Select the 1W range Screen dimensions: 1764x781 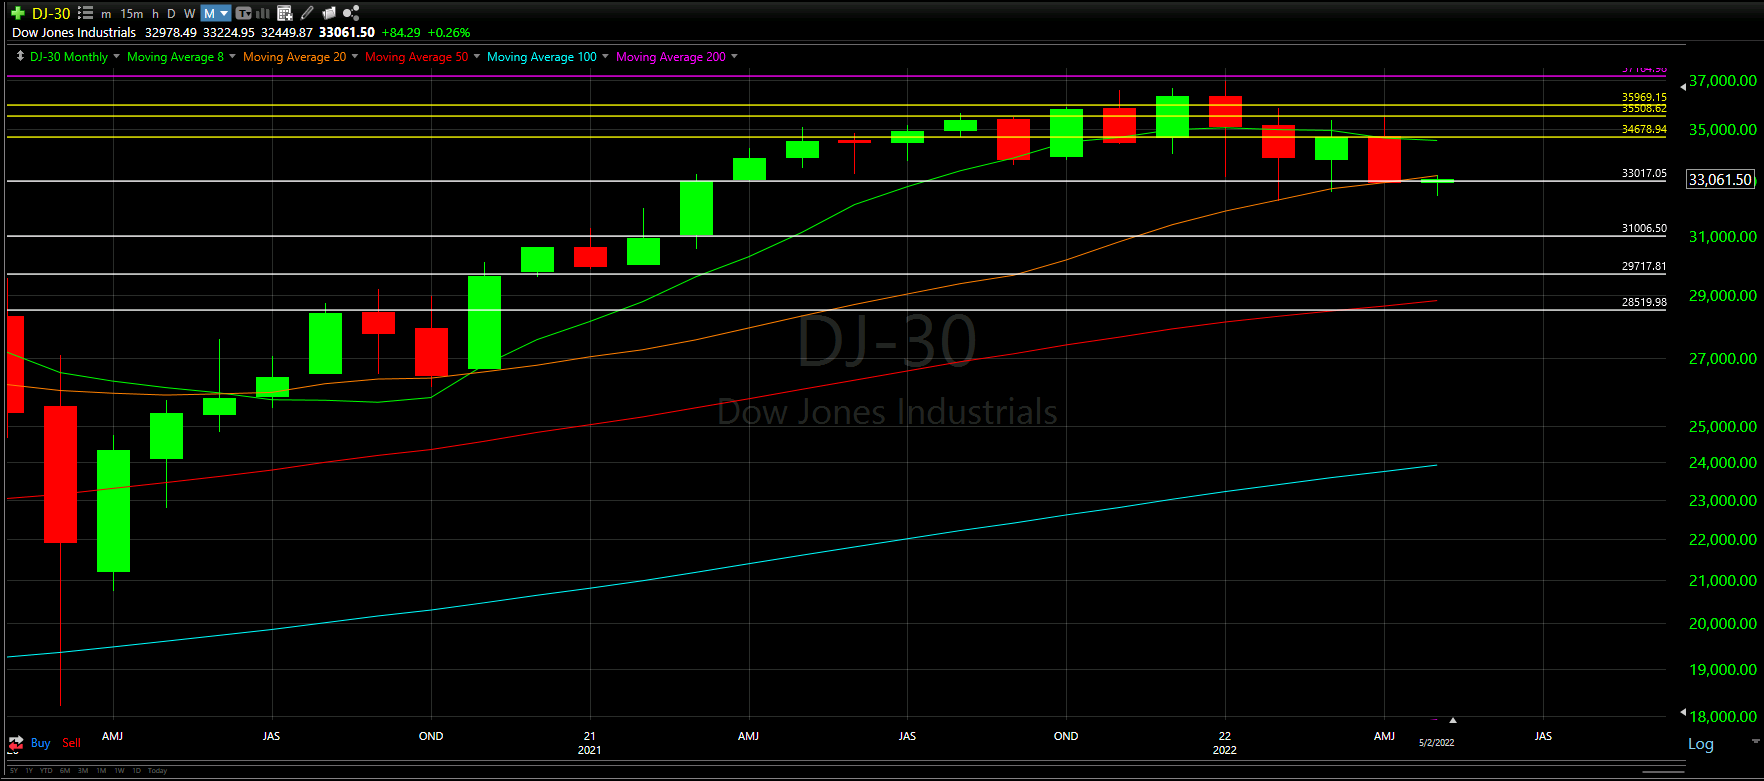pyautogui.click(x=119, y=771)
